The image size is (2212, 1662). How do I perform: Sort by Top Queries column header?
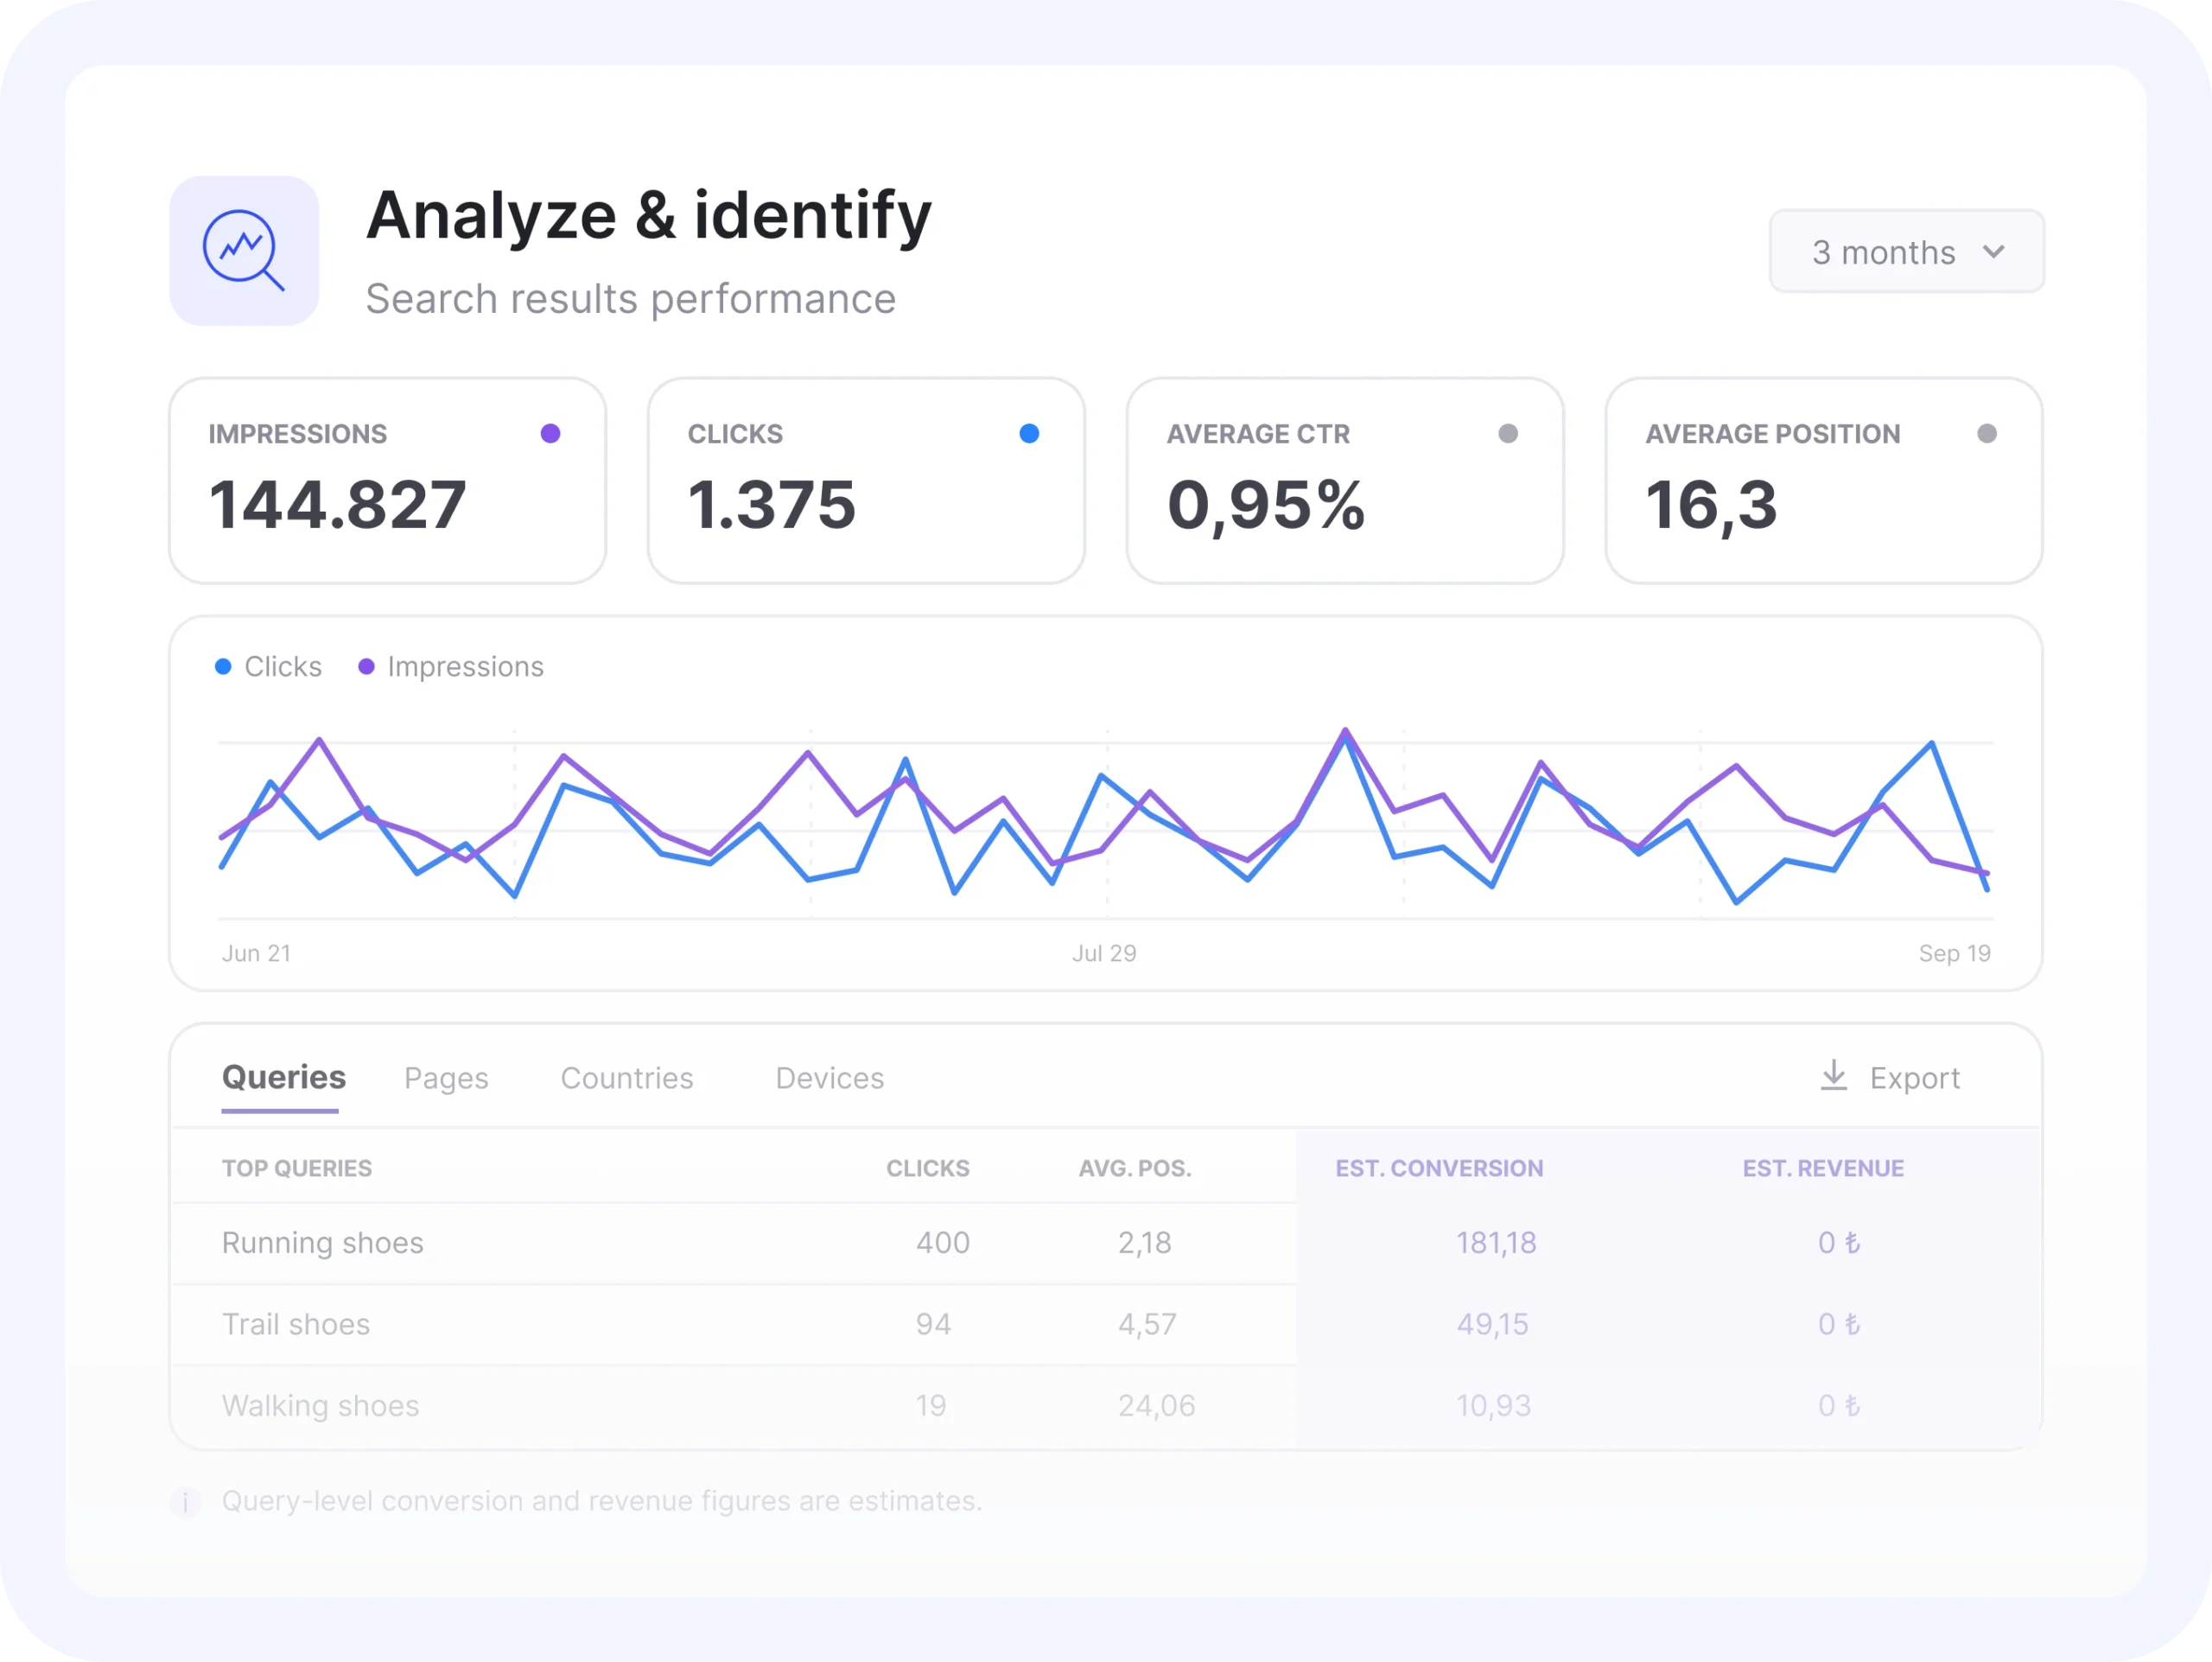click(x=297, y=1168)
